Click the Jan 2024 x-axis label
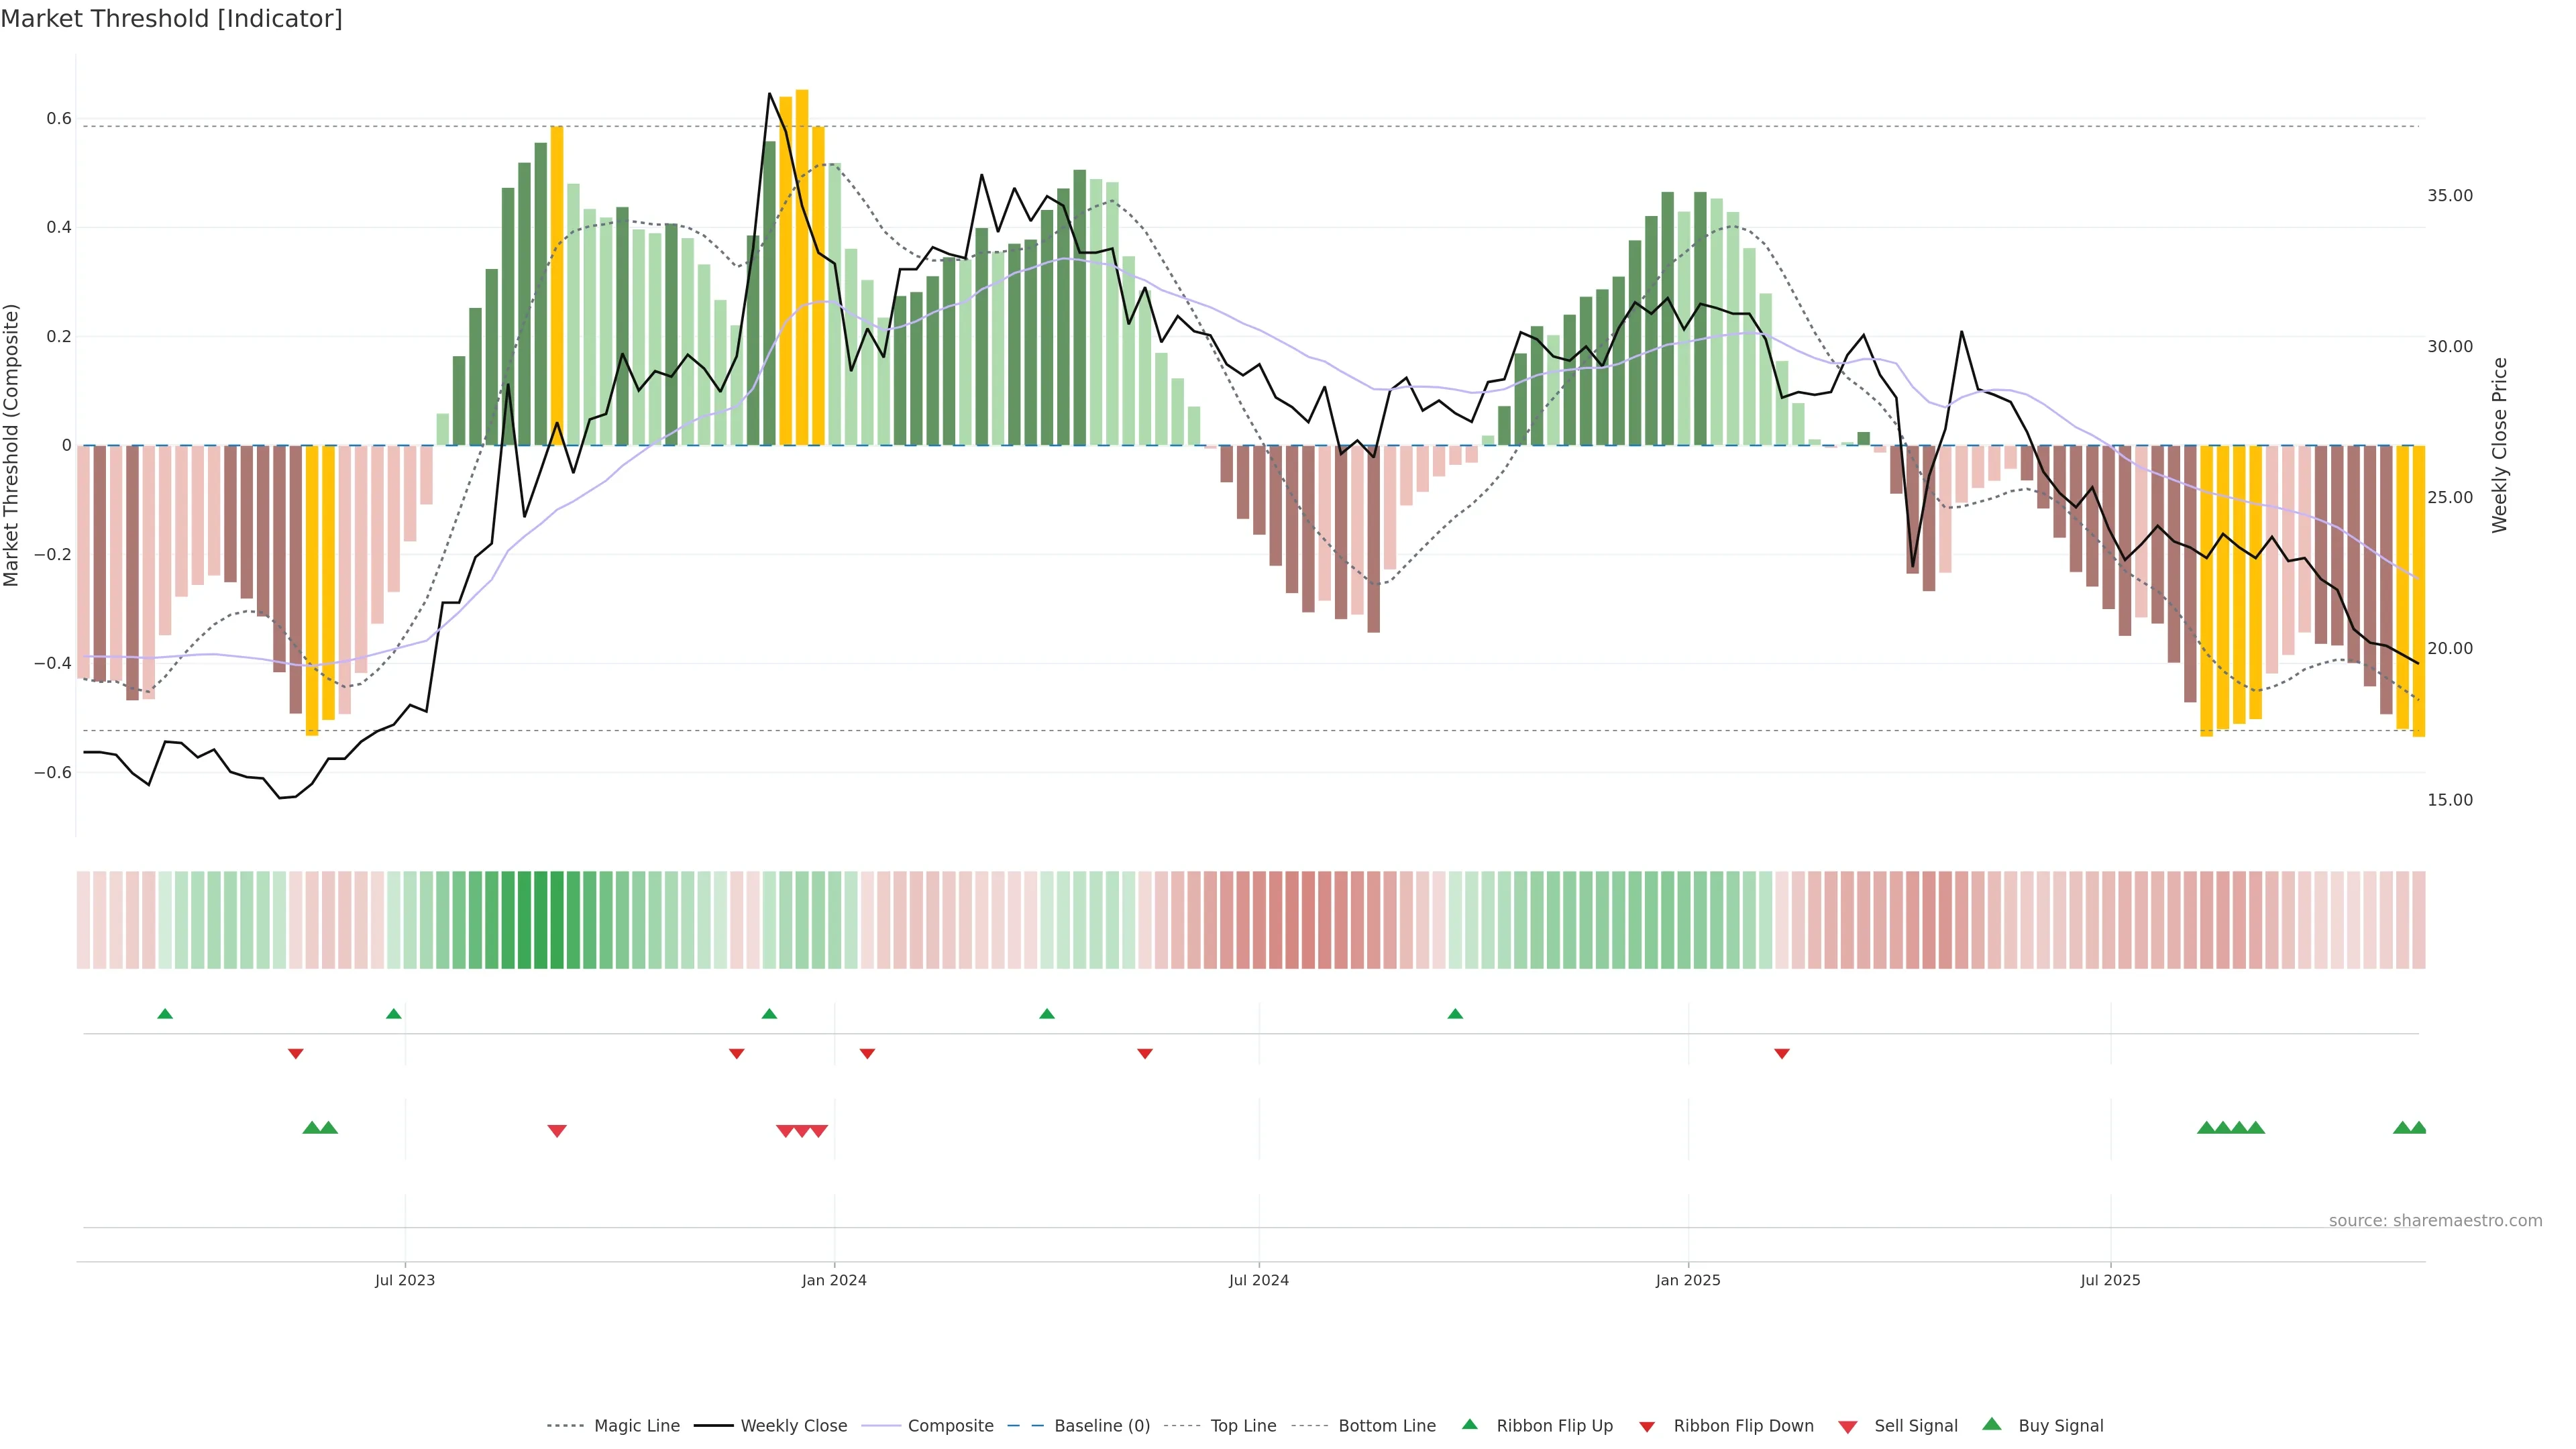The width and height of the screenshot is (2576, 1449). click(834, 1280)
